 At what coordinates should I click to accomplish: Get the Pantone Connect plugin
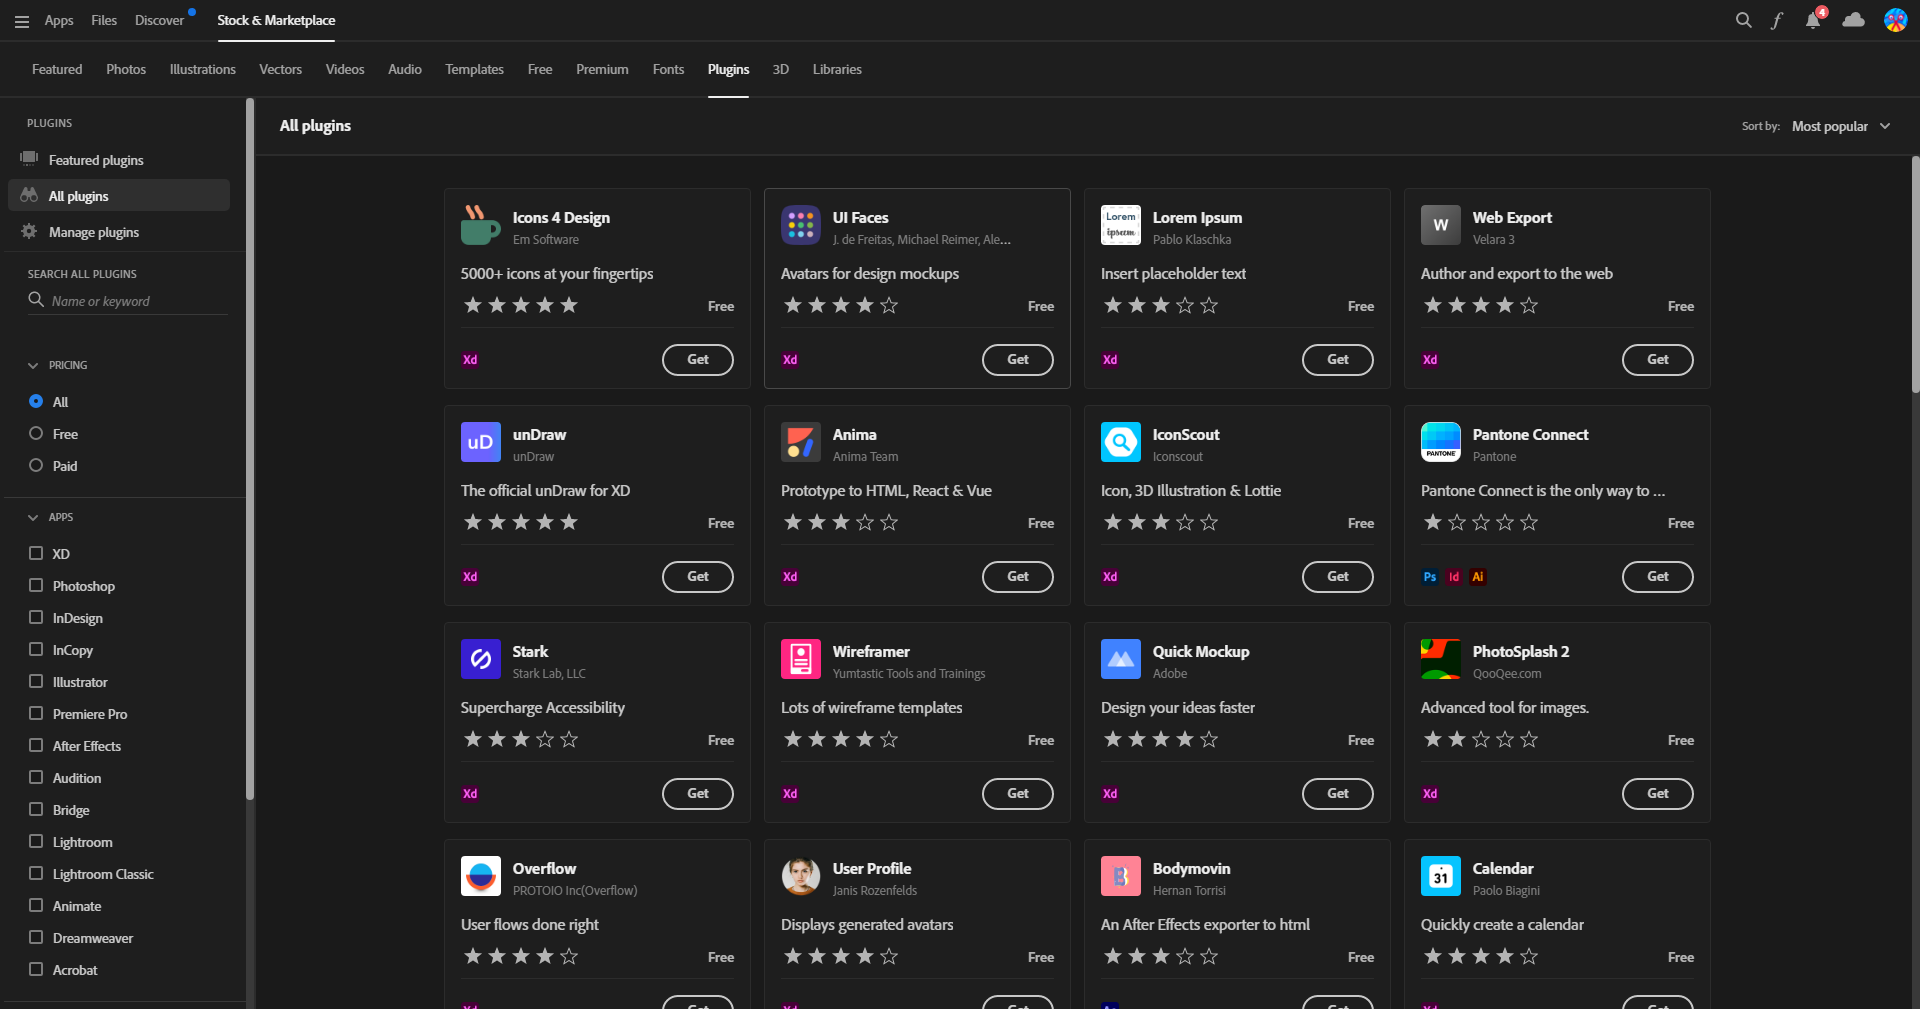(1658, 577)
